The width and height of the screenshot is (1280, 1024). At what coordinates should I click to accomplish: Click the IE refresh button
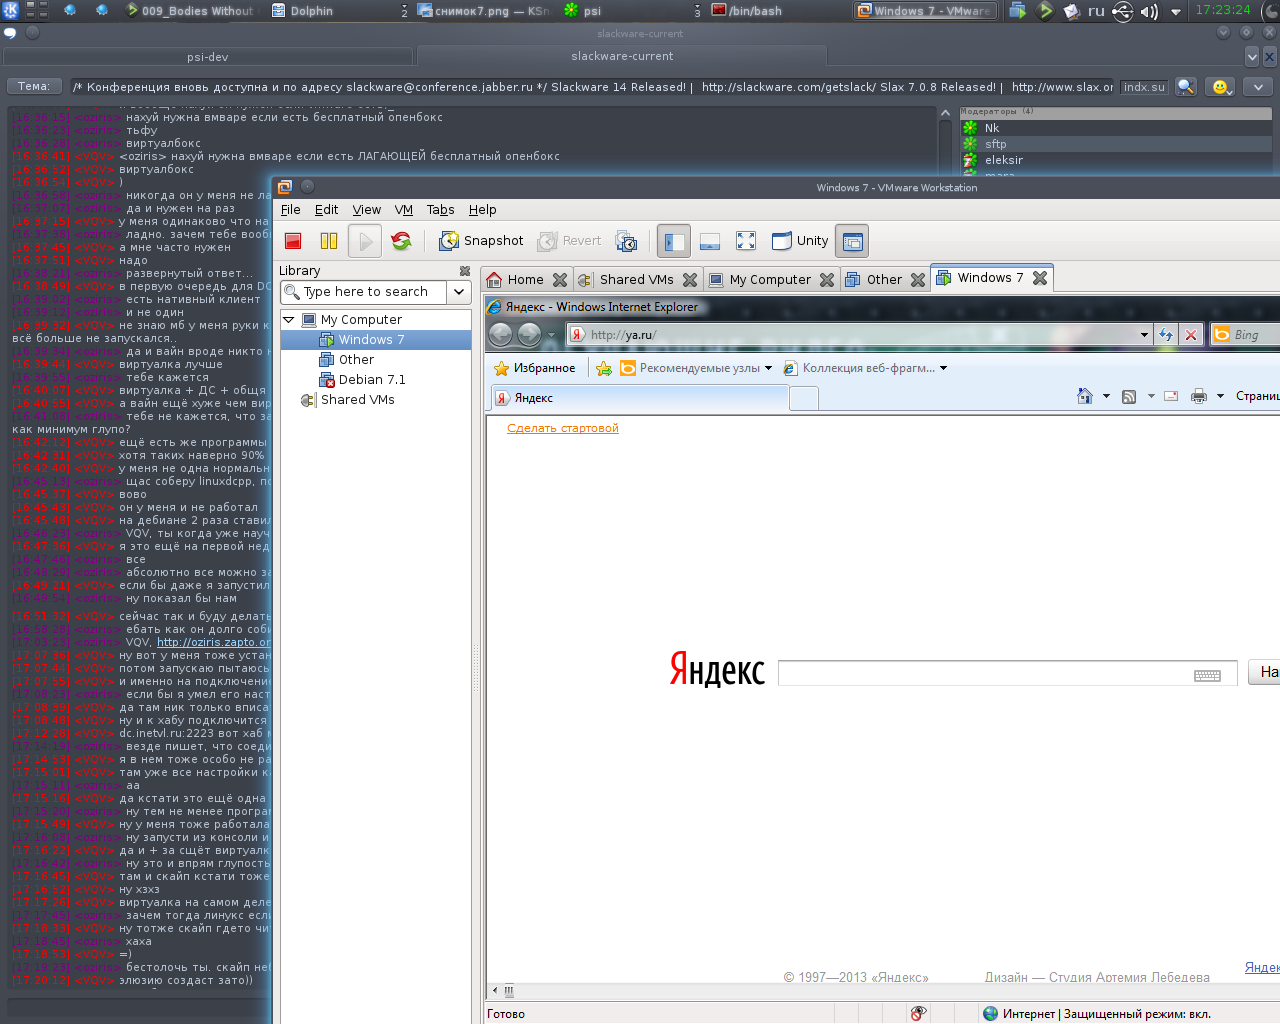(1166, 335)
